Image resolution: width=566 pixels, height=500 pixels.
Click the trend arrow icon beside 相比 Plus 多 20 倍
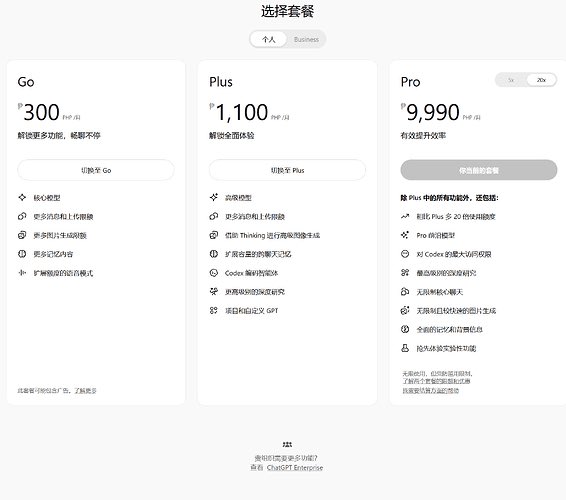pos(405,216)
